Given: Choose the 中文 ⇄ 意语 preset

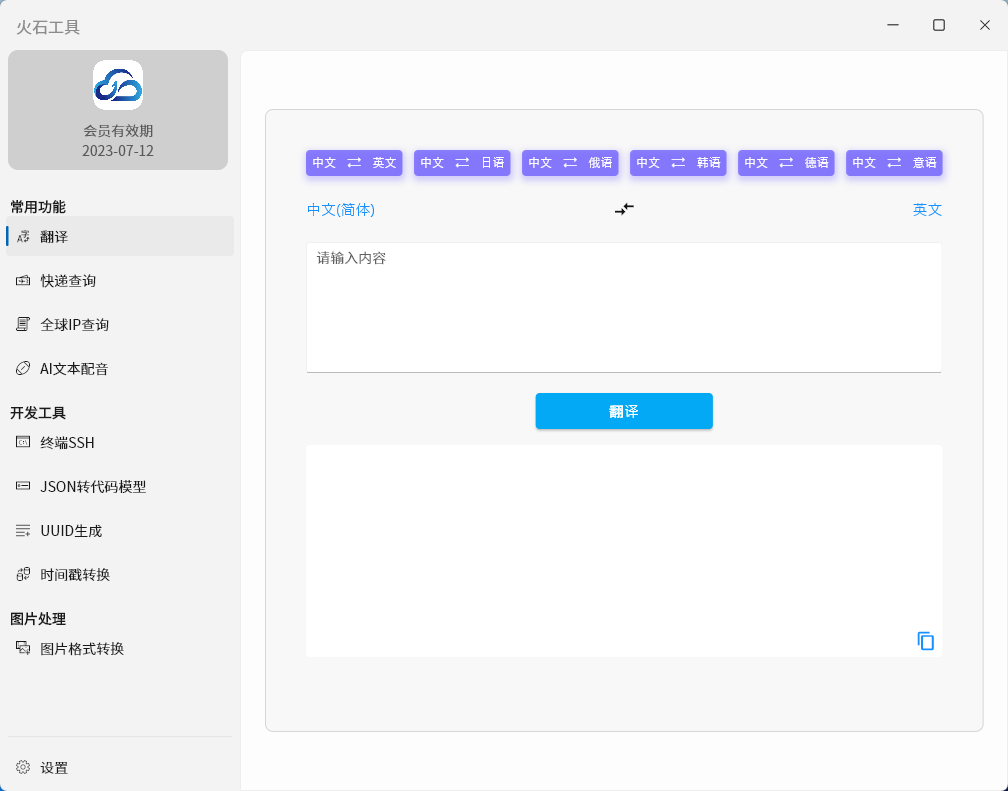Looking at the screenshot, I should coord(894,163).
